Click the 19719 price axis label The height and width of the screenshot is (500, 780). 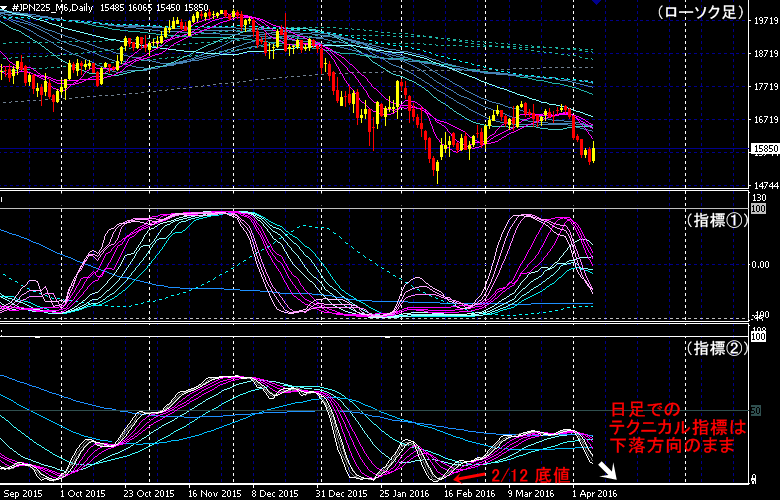[x=766, y=21]
